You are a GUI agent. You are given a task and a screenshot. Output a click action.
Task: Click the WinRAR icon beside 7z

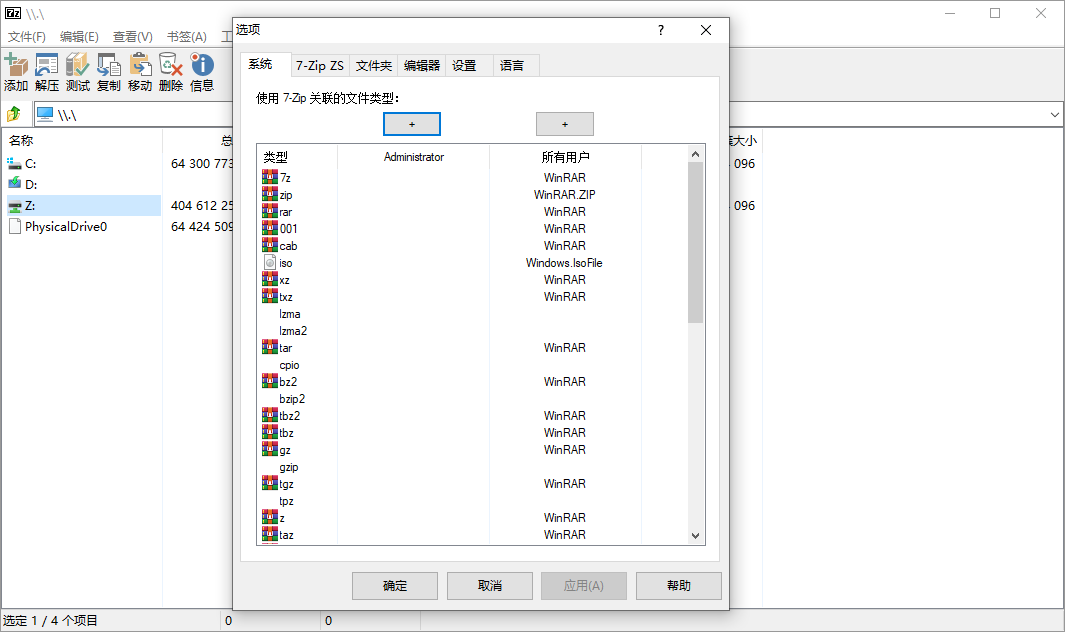pos(270,177)
